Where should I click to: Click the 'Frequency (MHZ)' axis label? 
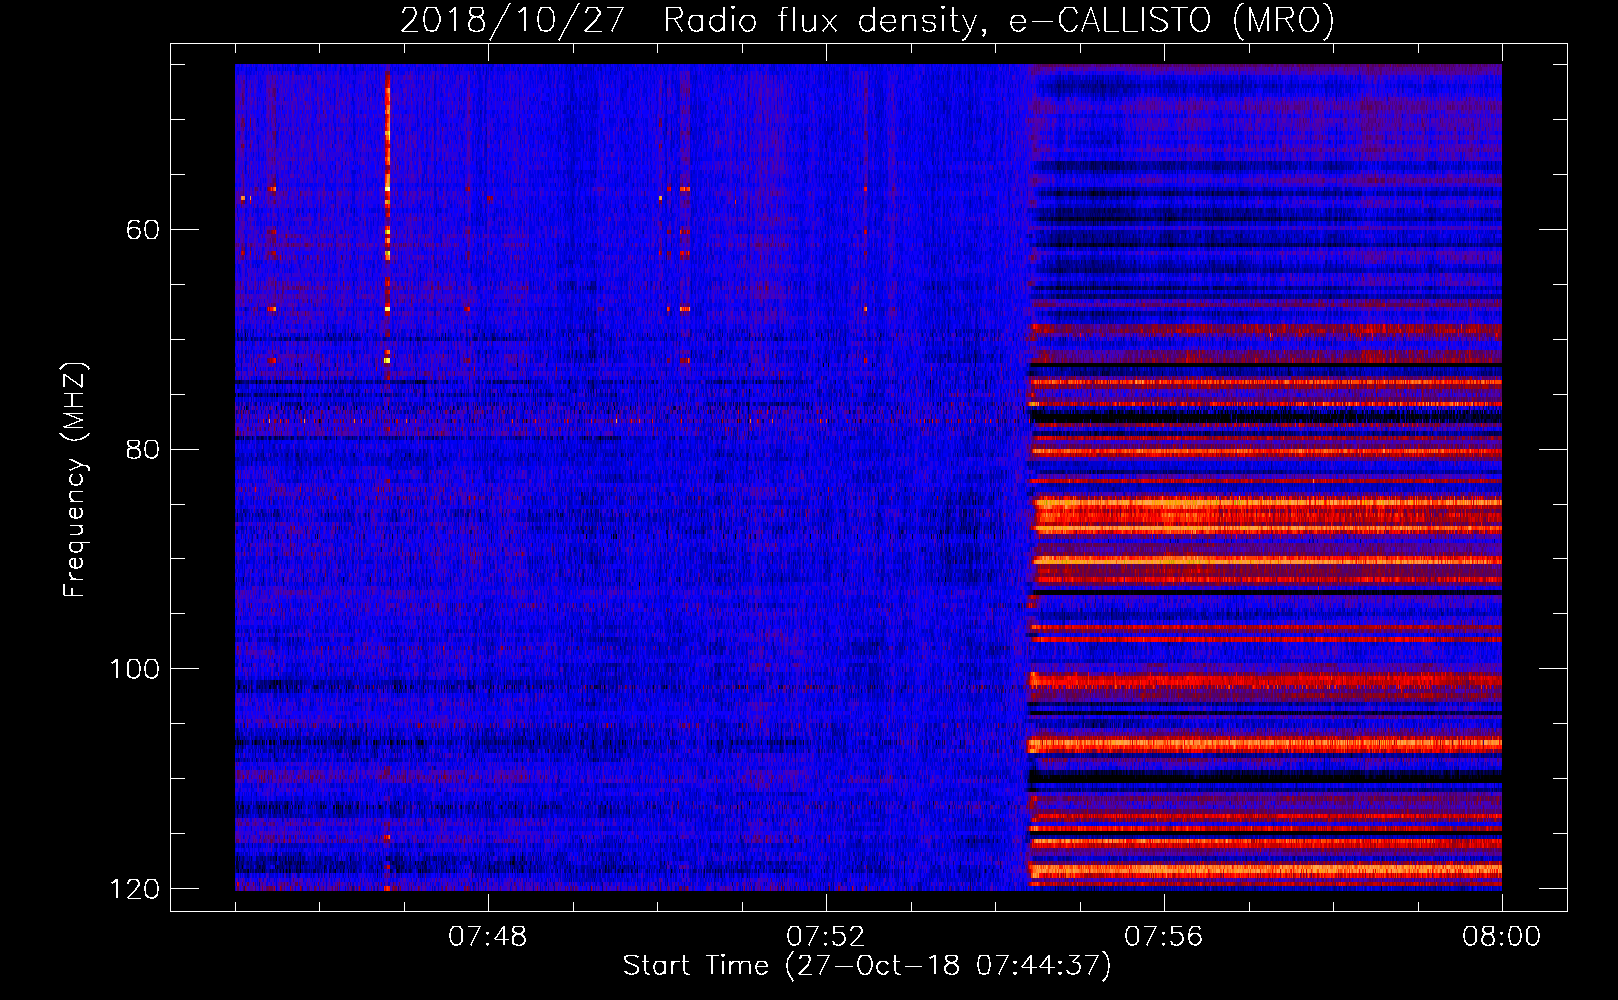[x=76, y=479]
